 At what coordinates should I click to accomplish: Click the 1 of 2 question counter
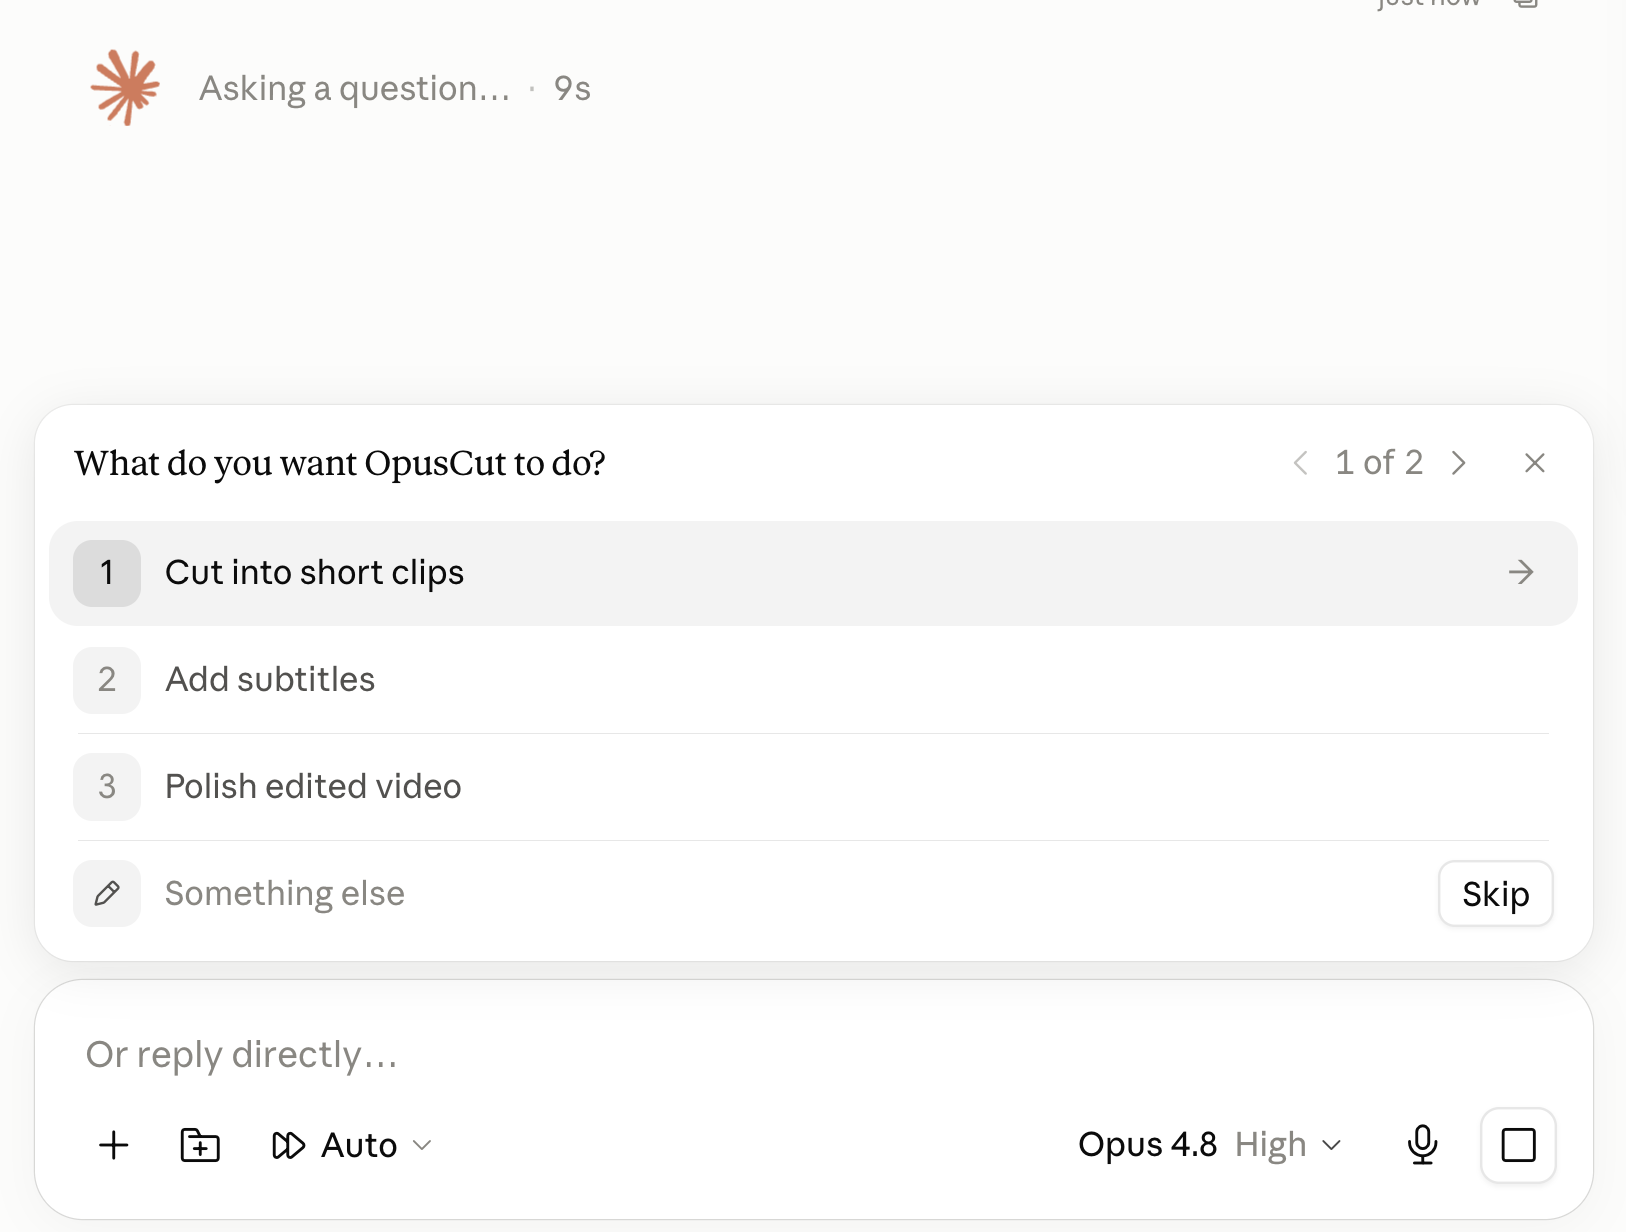coord(1379,463)
